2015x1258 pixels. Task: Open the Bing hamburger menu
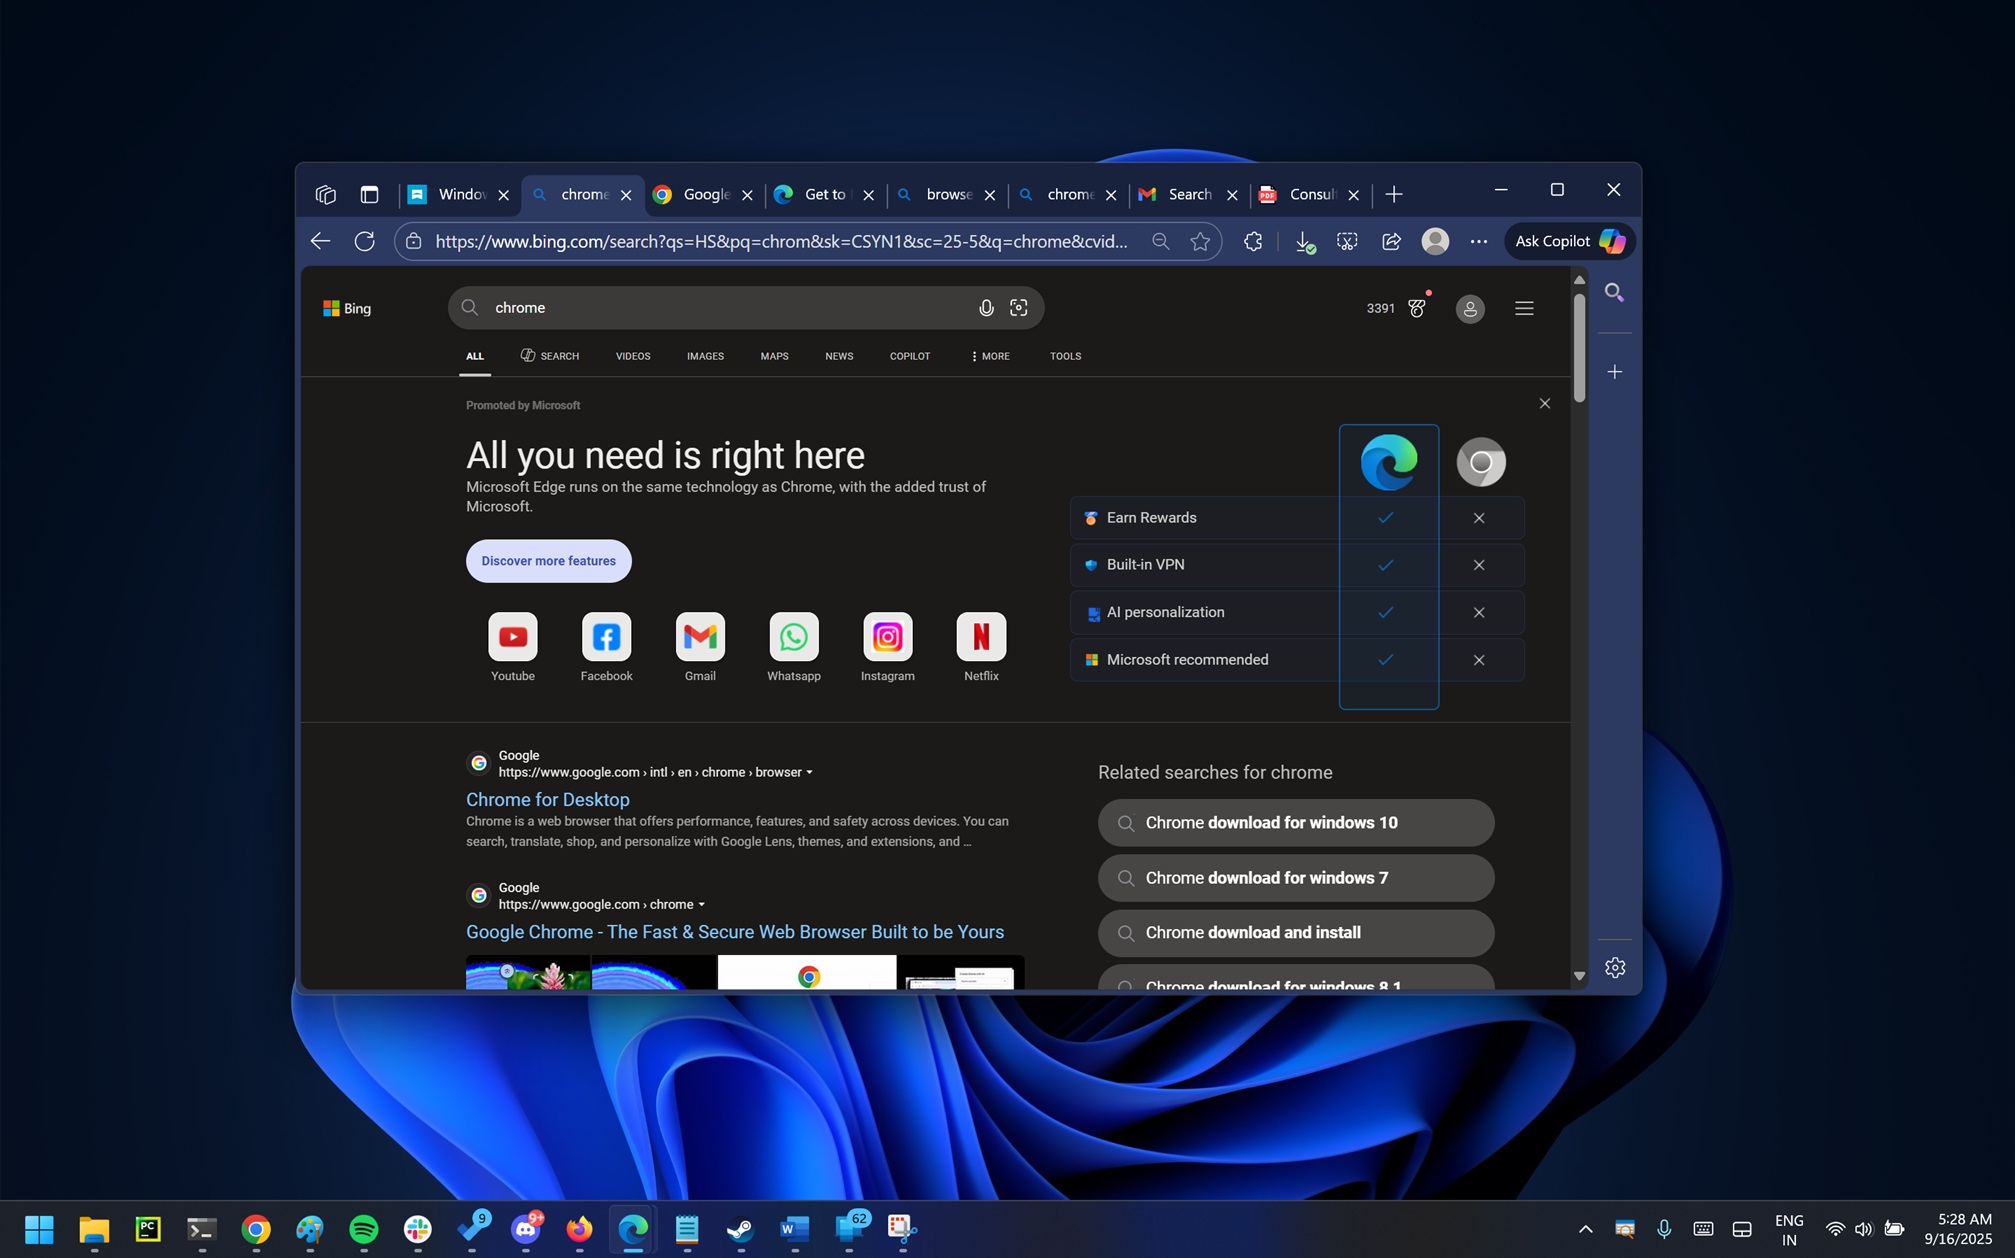[1524, 308]
